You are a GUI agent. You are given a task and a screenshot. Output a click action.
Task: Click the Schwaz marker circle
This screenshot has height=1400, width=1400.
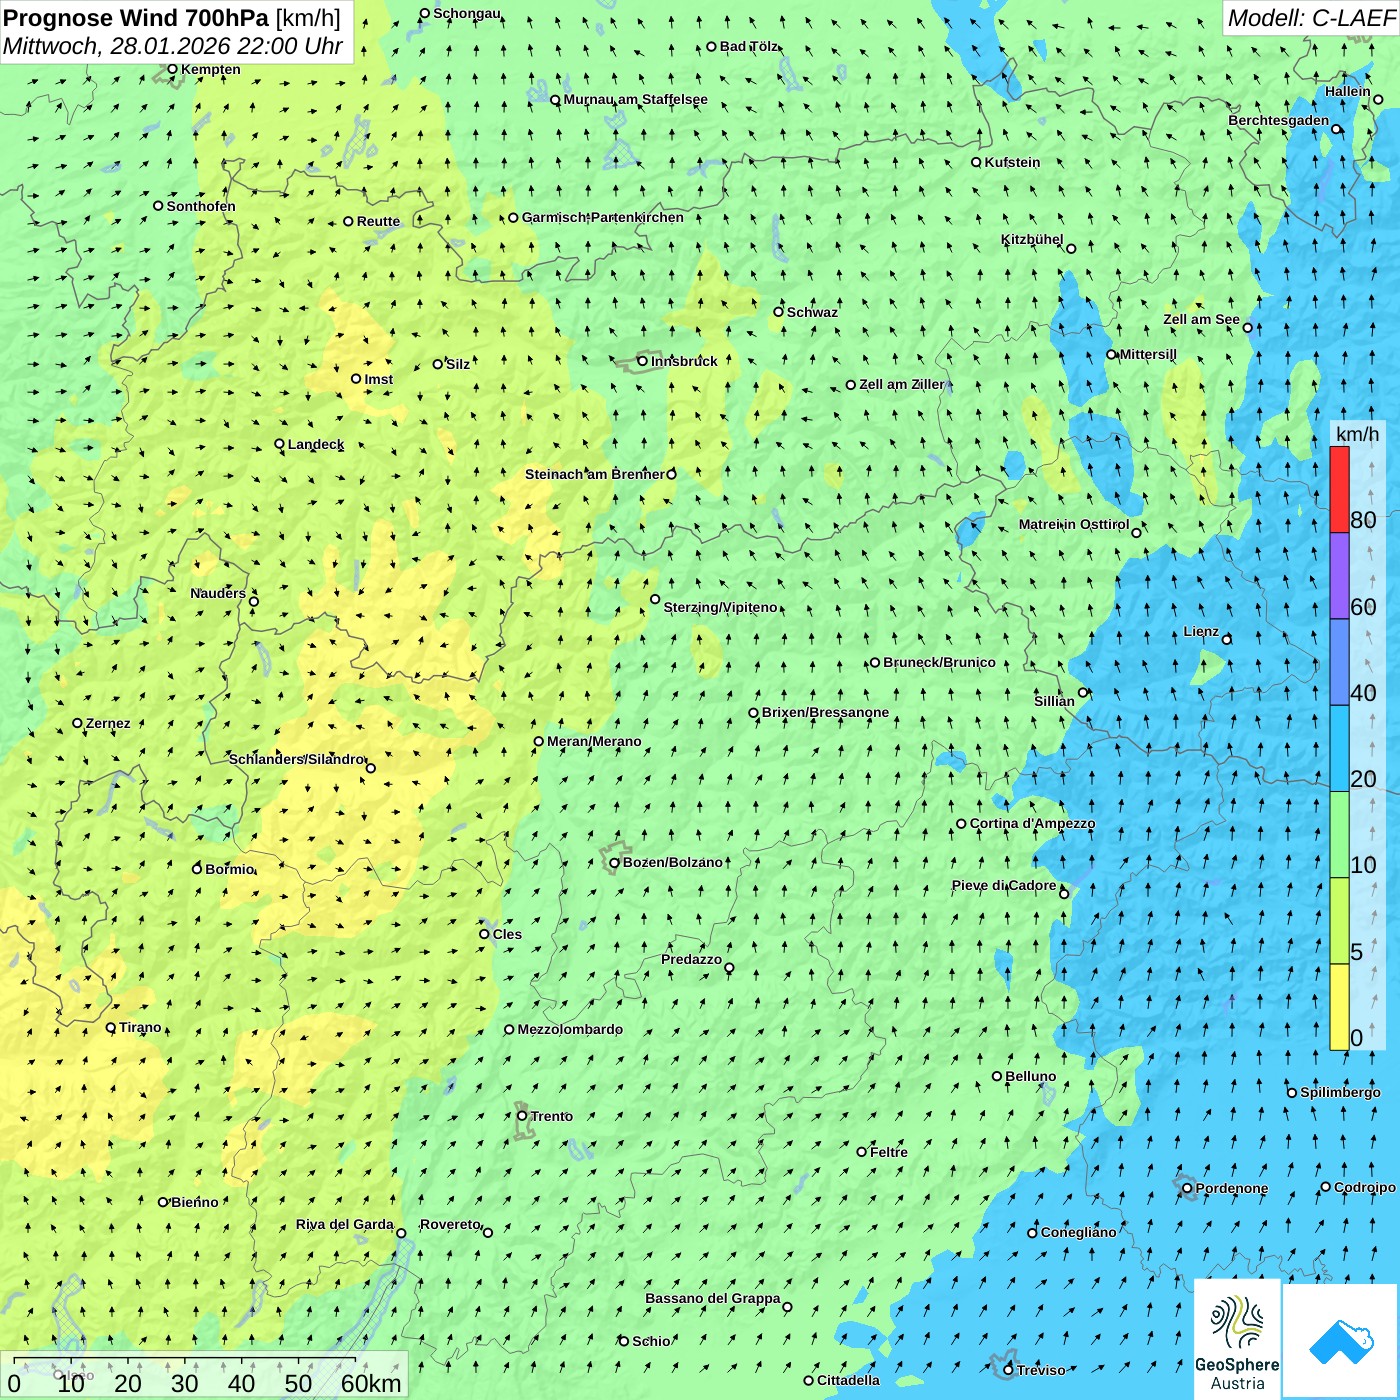tap(778, 311)
